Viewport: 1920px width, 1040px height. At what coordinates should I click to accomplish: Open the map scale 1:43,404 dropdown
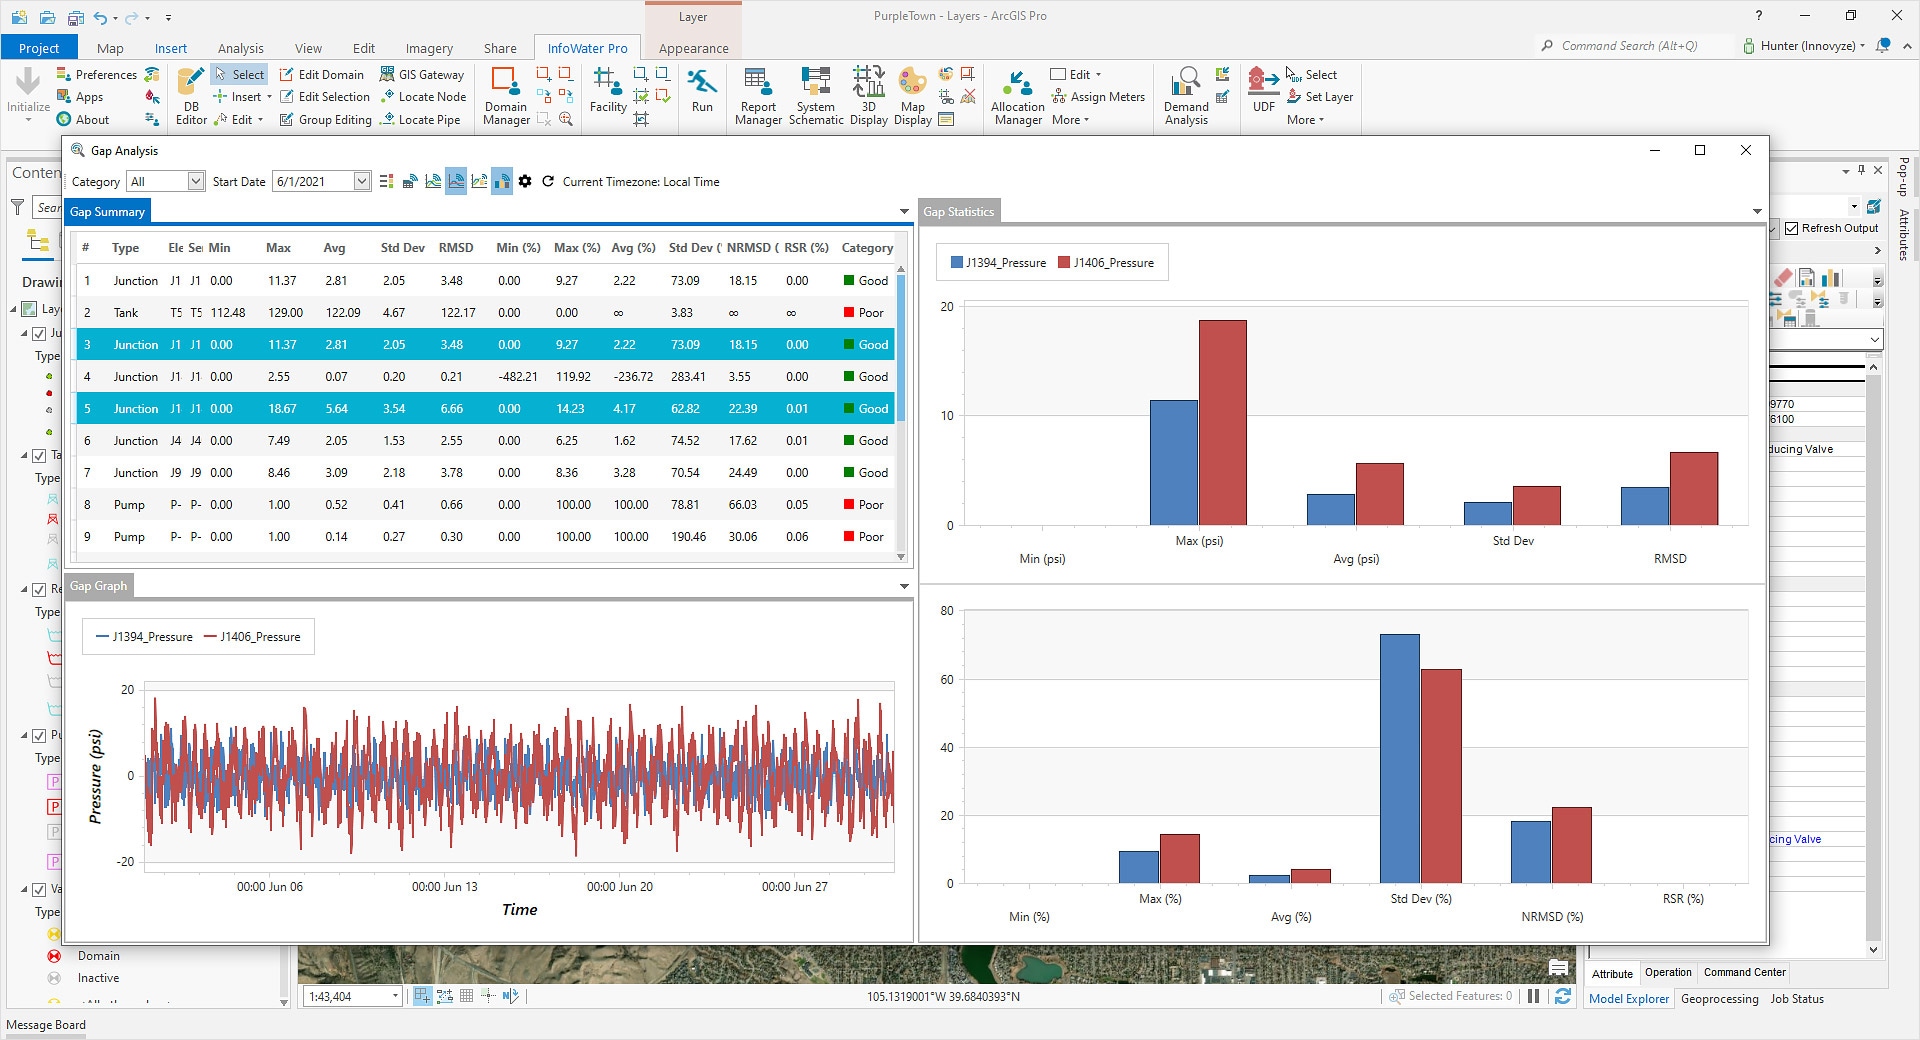click(395, 996)
